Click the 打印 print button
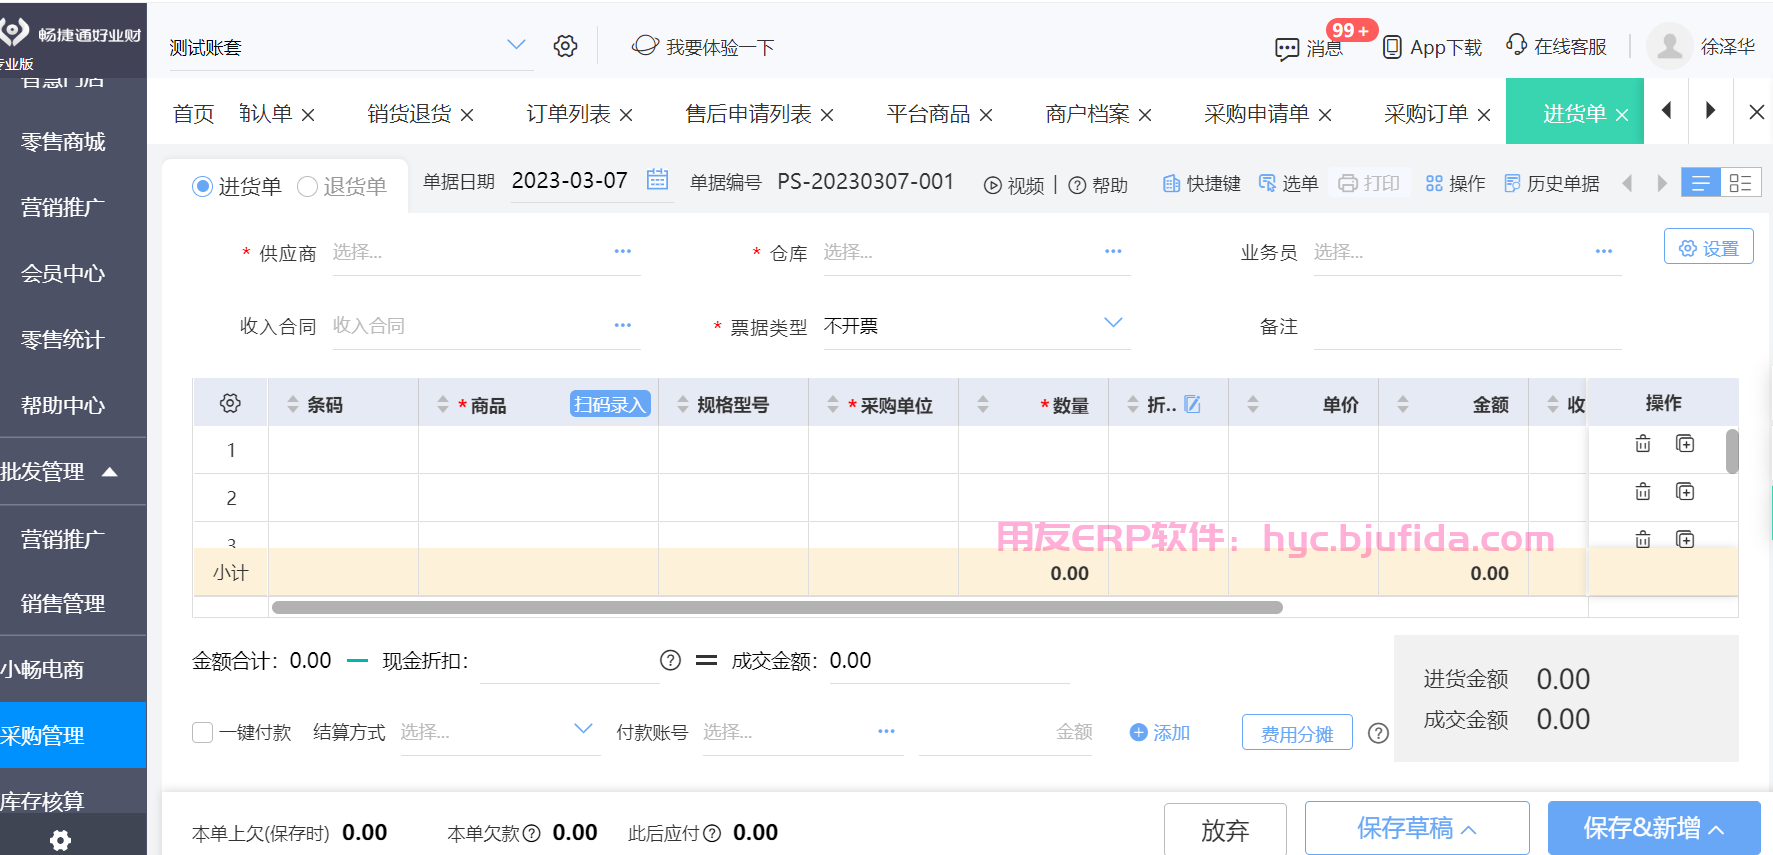The height and width of the screenshot is (855, 1773). coord(1369,183)
